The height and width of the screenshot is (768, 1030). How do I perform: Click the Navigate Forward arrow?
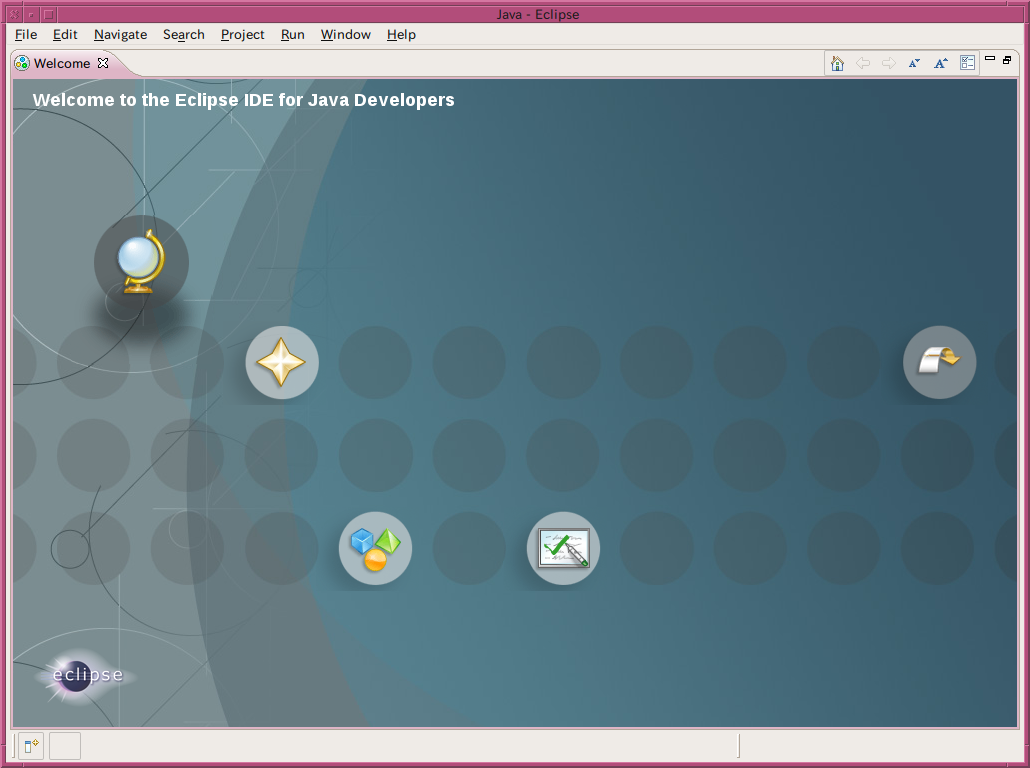click(x=889, y=63)
